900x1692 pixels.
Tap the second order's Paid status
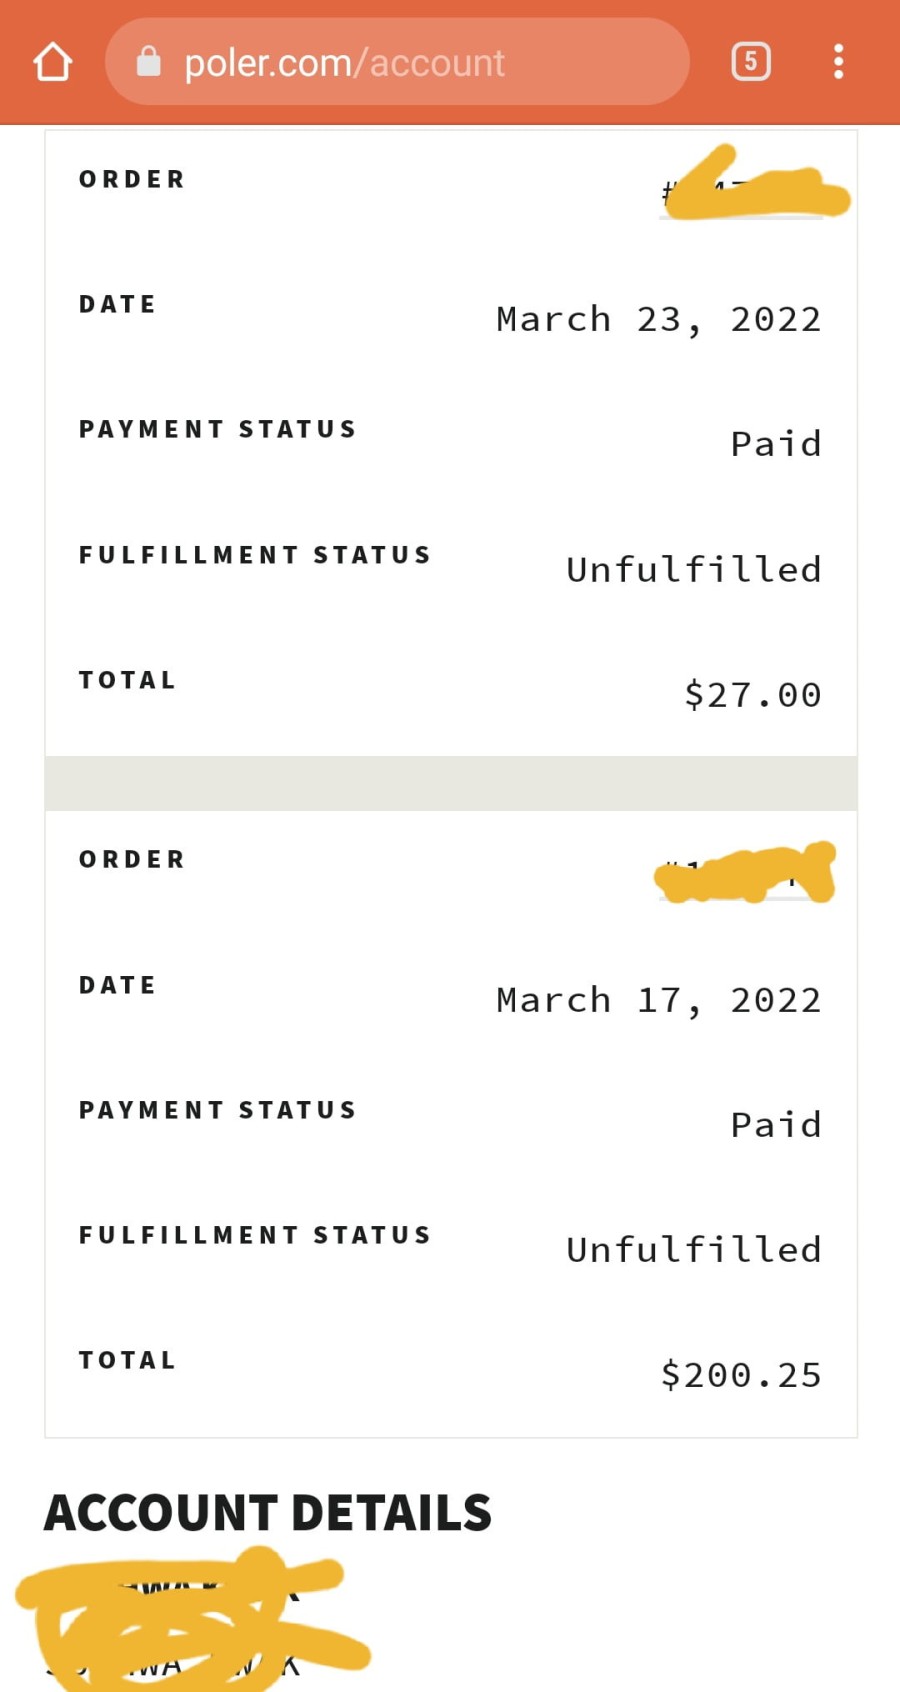tap(776, 1125)
